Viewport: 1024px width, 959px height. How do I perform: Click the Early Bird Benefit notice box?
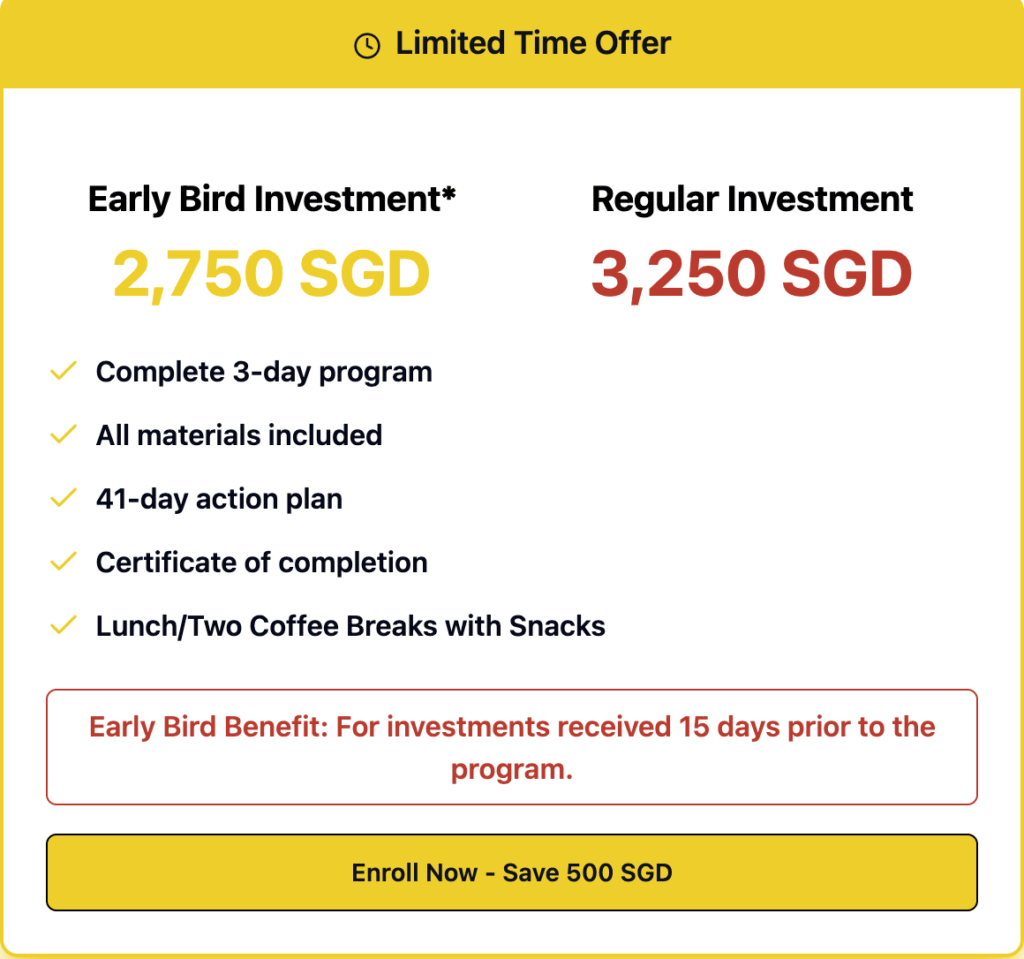click(x=511, y=747)
